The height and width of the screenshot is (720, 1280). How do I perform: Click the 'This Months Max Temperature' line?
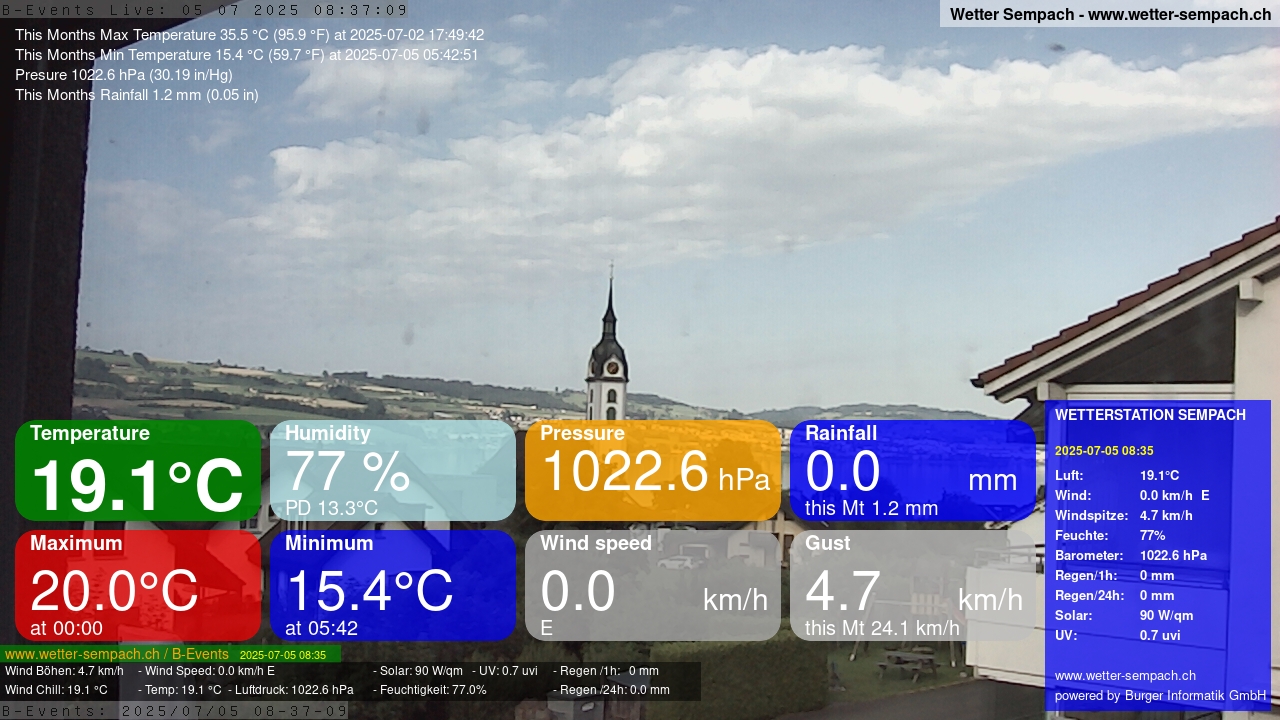coord(249,35)
